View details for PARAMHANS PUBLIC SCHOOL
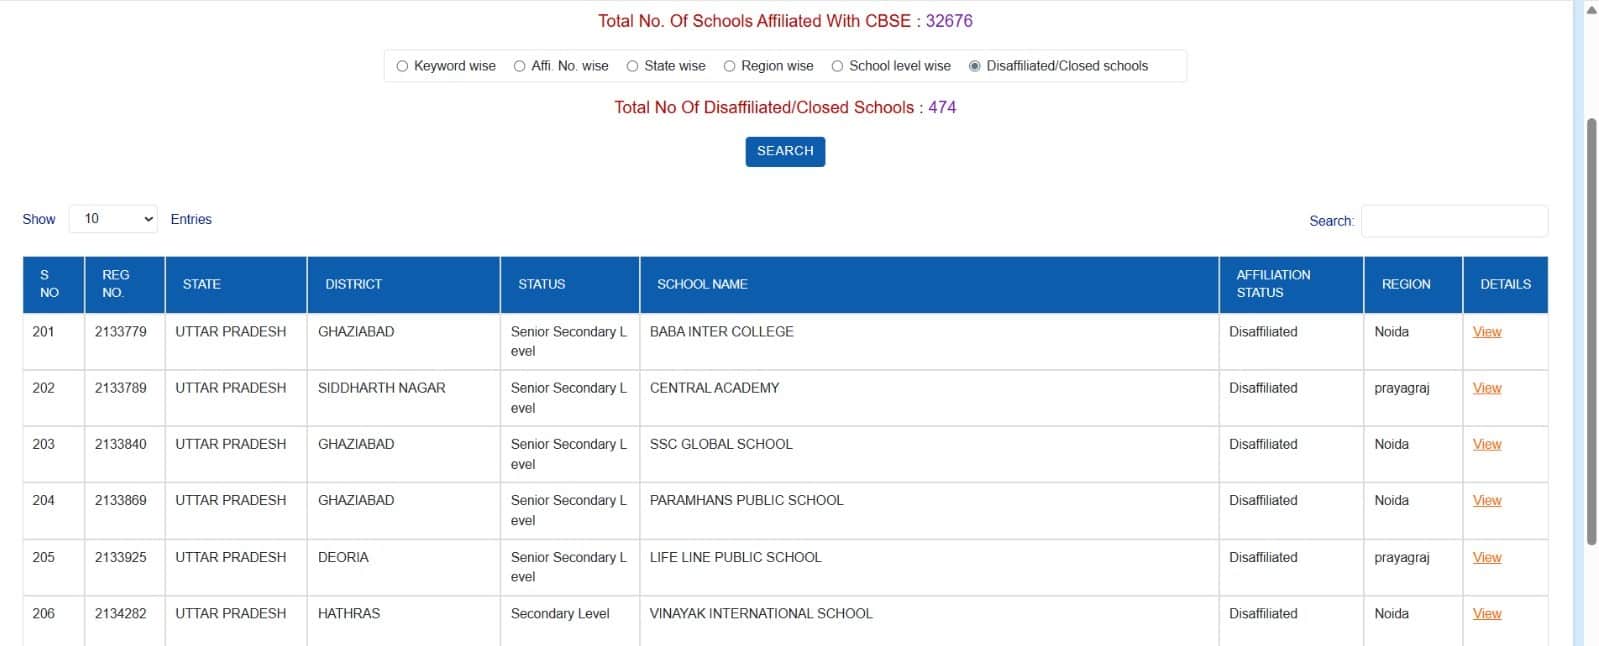Viewport: 1599px width, 646px height. click(1486, 500)
